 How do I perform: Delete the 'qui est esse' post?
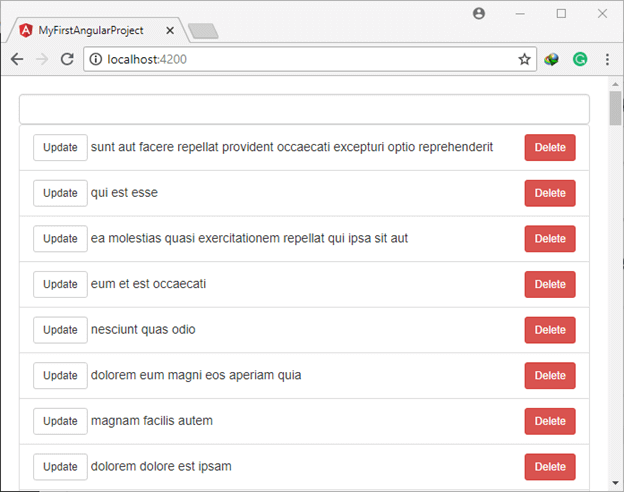point(550,193)
